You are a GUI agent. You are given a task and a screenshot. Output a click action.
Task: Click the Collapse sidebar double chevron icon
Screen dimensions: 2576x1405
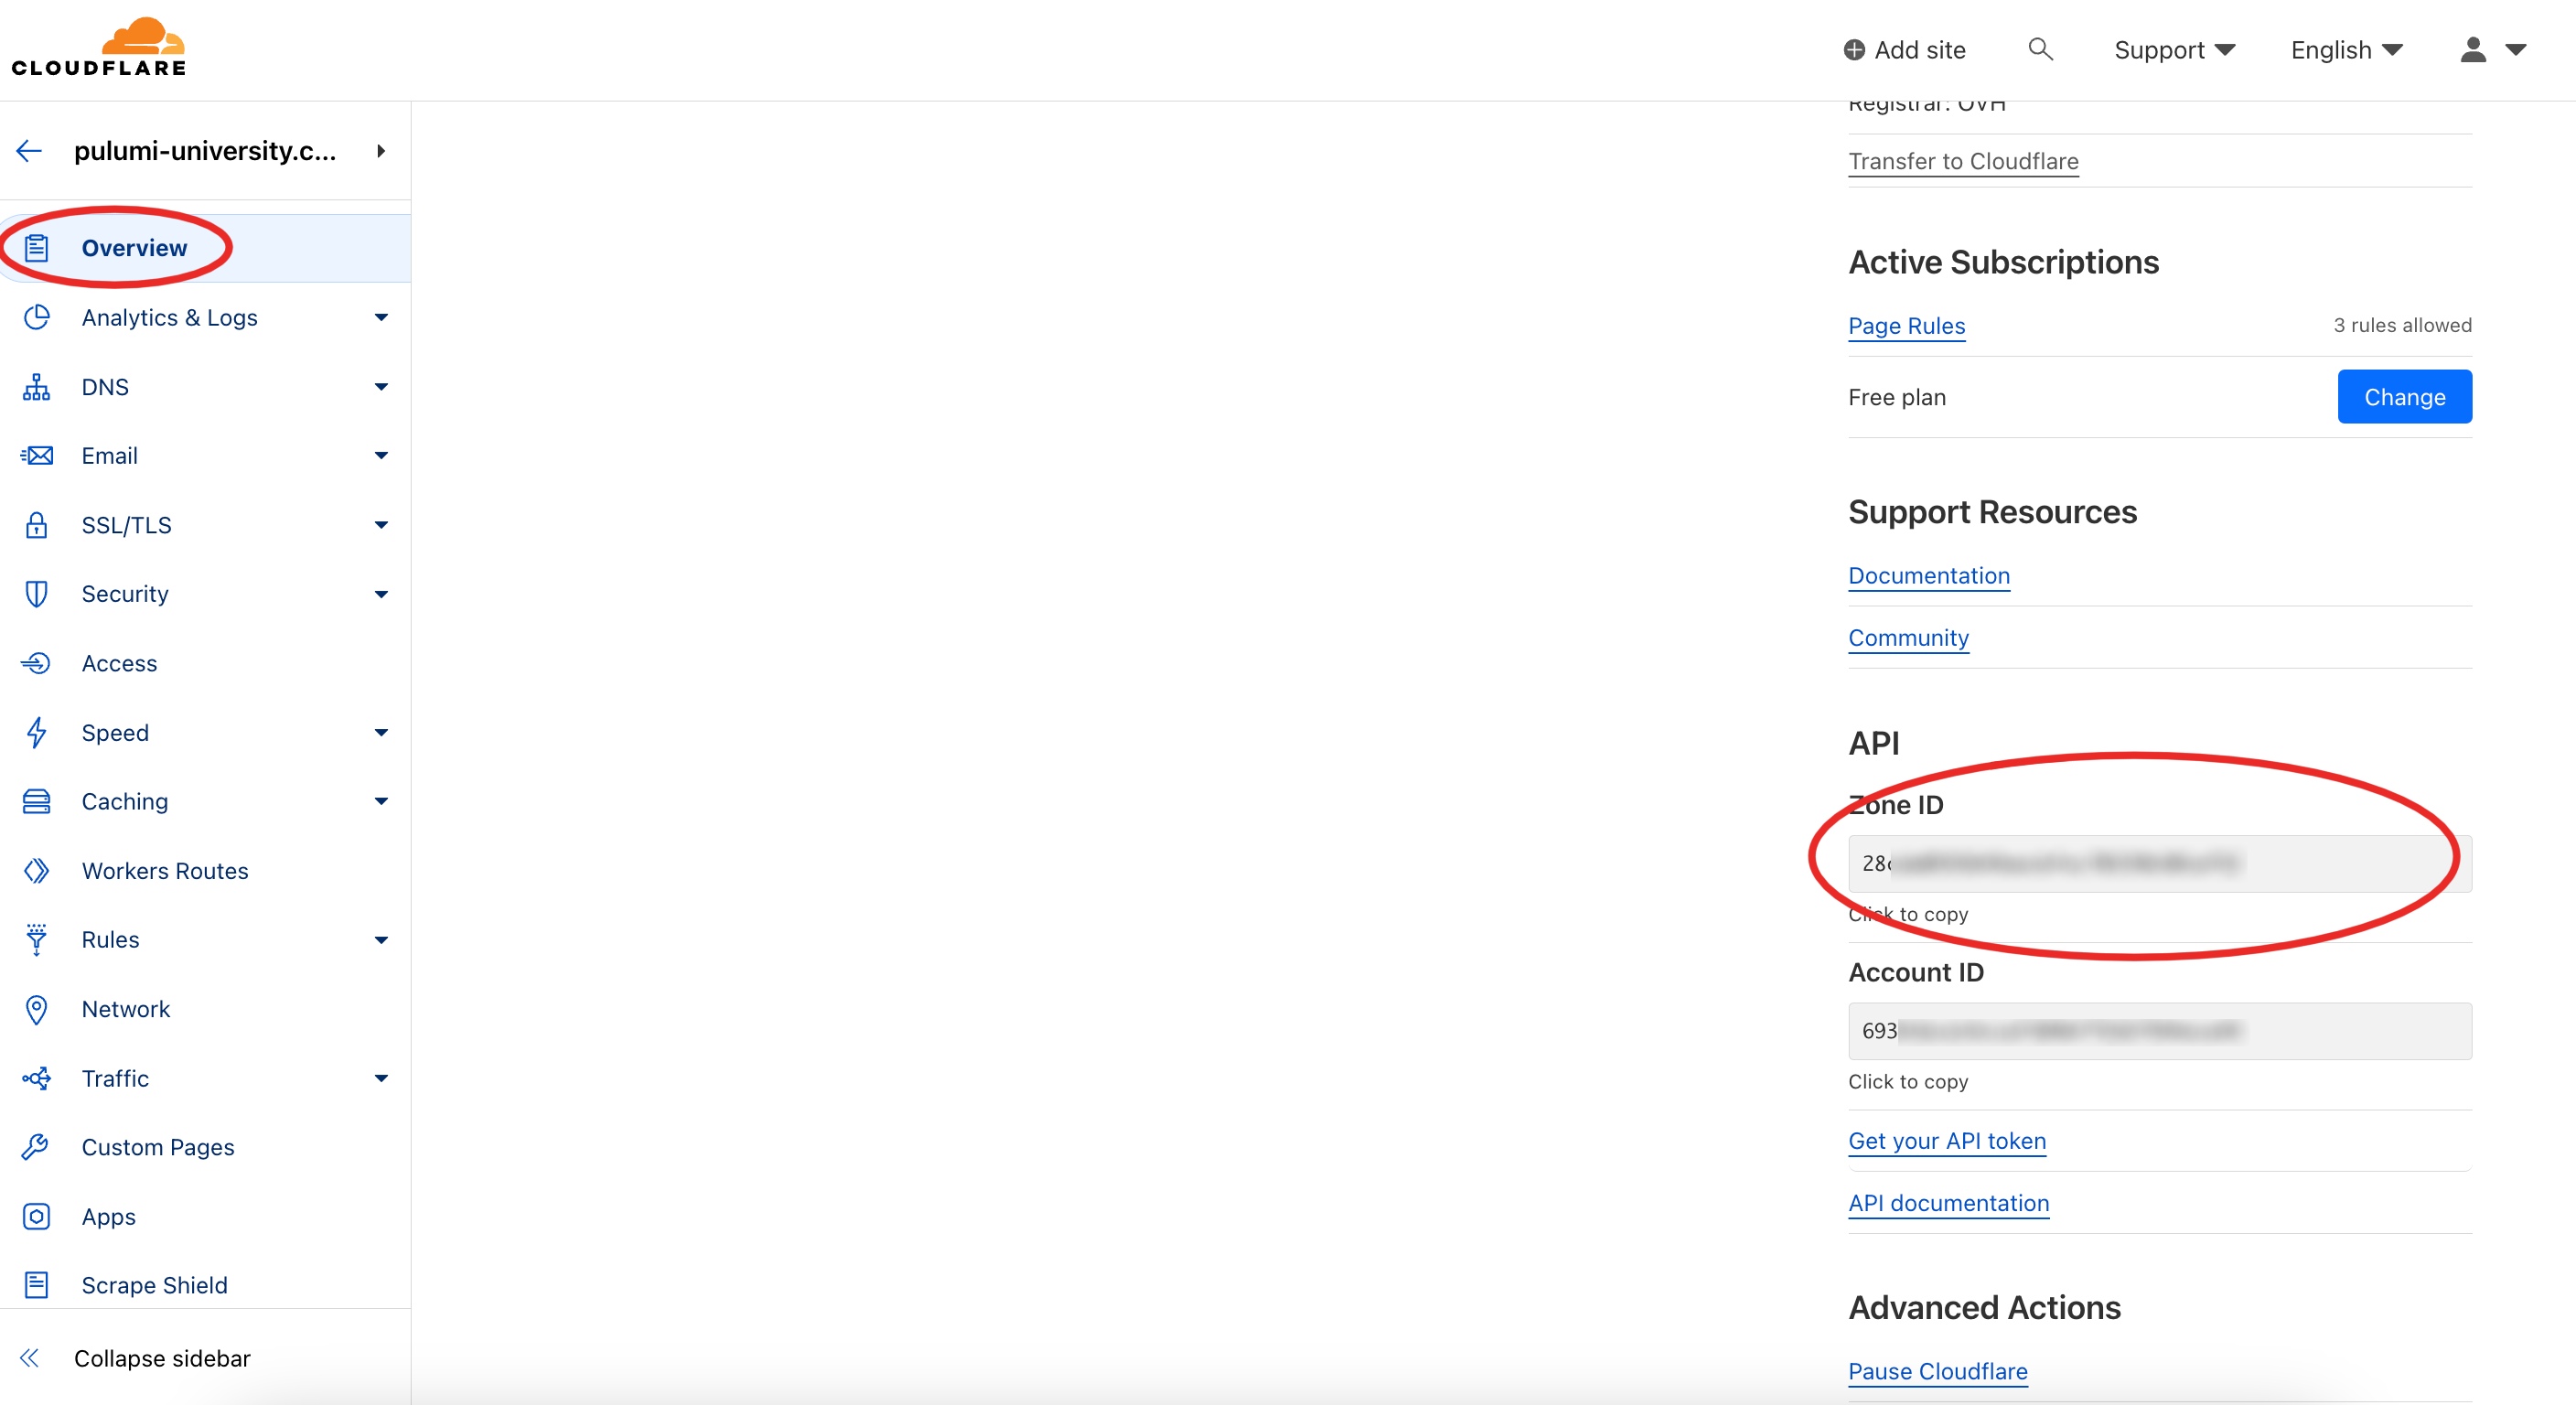pyautogui.click(x=30, y=1358)
